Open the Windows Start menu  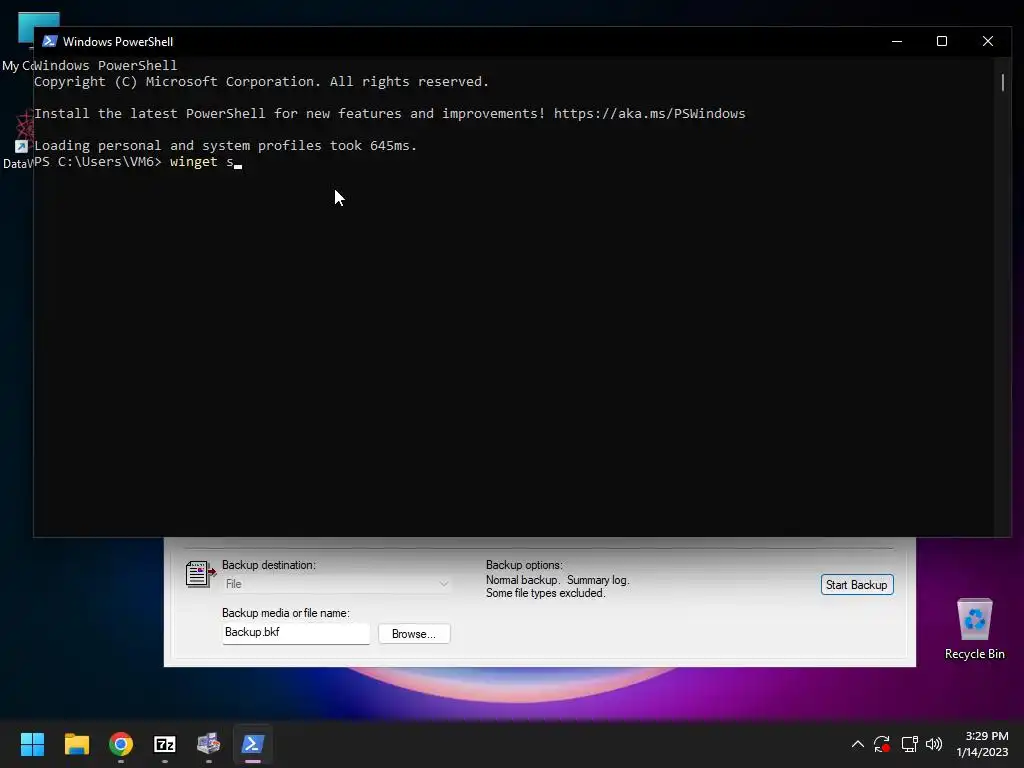point(32,744)
